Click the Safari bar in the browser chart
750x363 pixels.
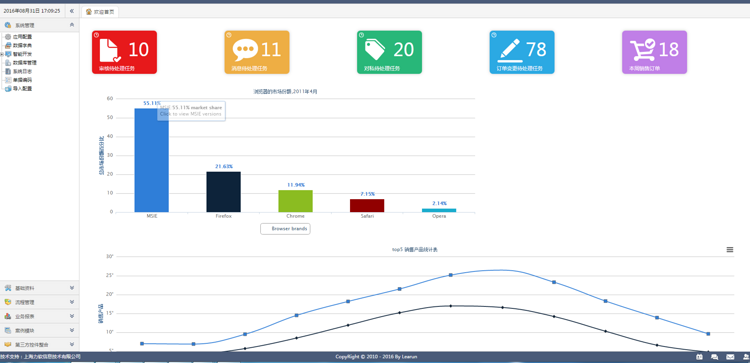coord(367,206)
